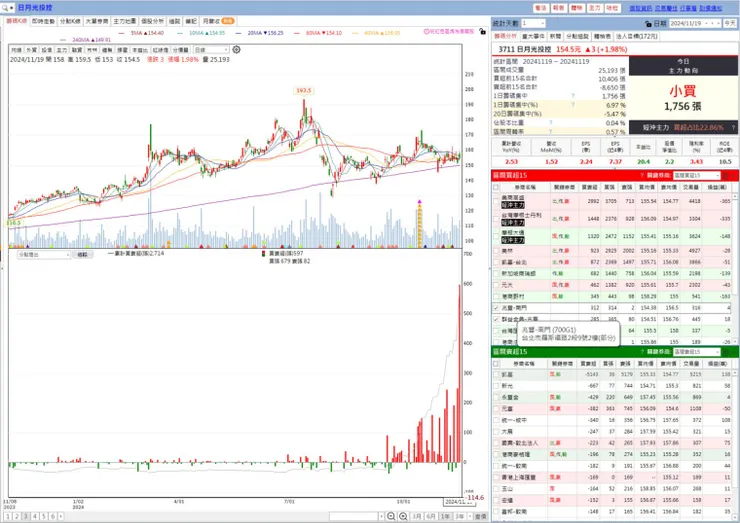Screen dimensions: 740x523
Task: Open the 關鍵券商 dropdown in red header
Action: (x=697, y=176)
